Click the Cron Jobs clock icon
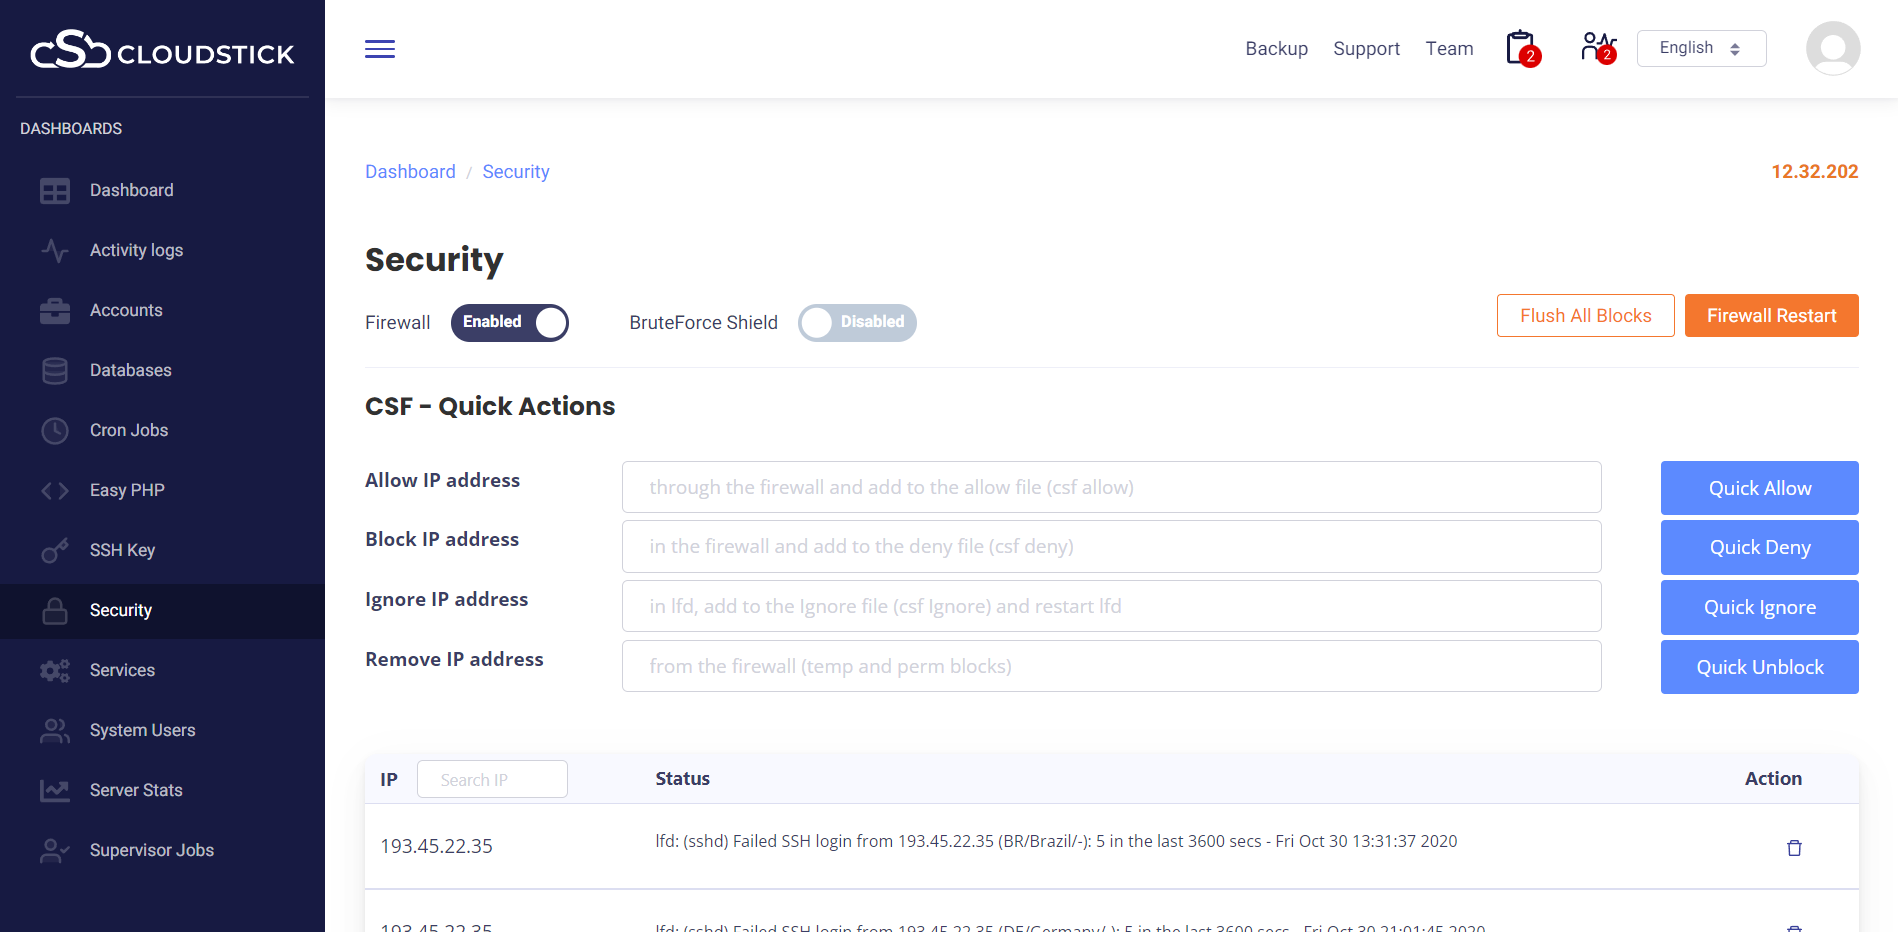The width and height of the screenshot is (1898, 932). coord(55,430)
